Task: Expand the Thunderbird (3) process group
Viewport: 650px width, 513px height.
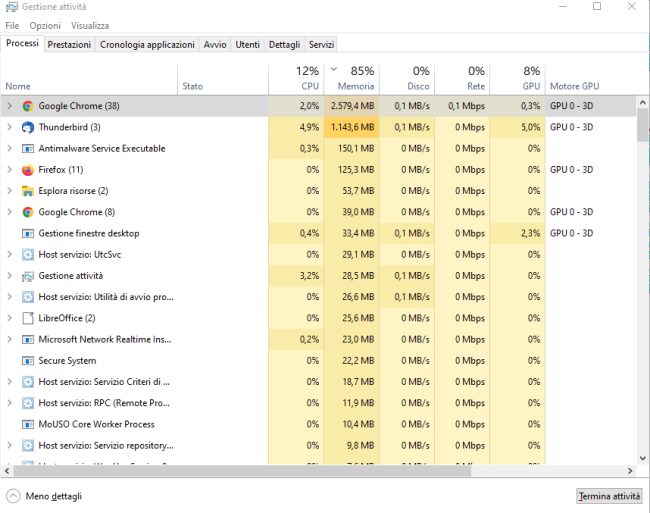Action: [x=10, y=127]
